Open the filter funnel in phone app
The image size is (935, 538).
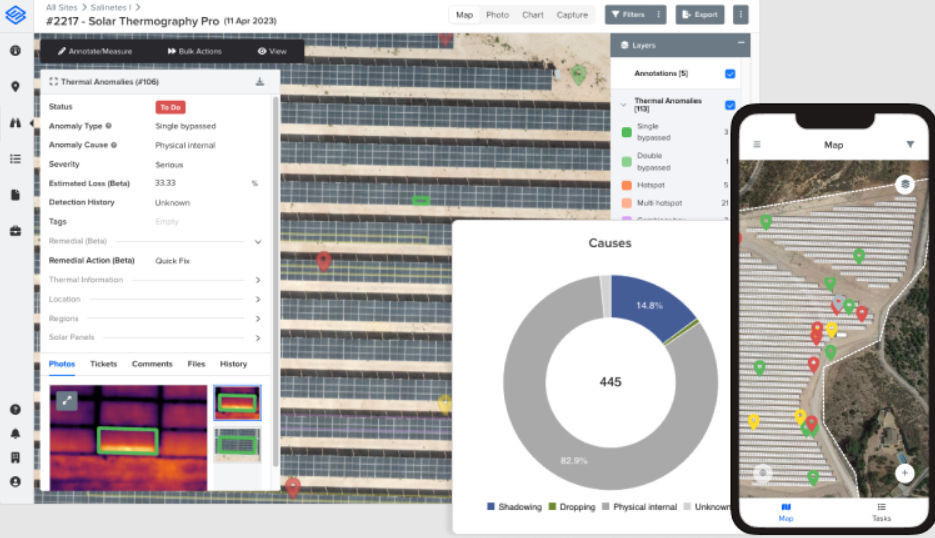click(x=910, y=144)
